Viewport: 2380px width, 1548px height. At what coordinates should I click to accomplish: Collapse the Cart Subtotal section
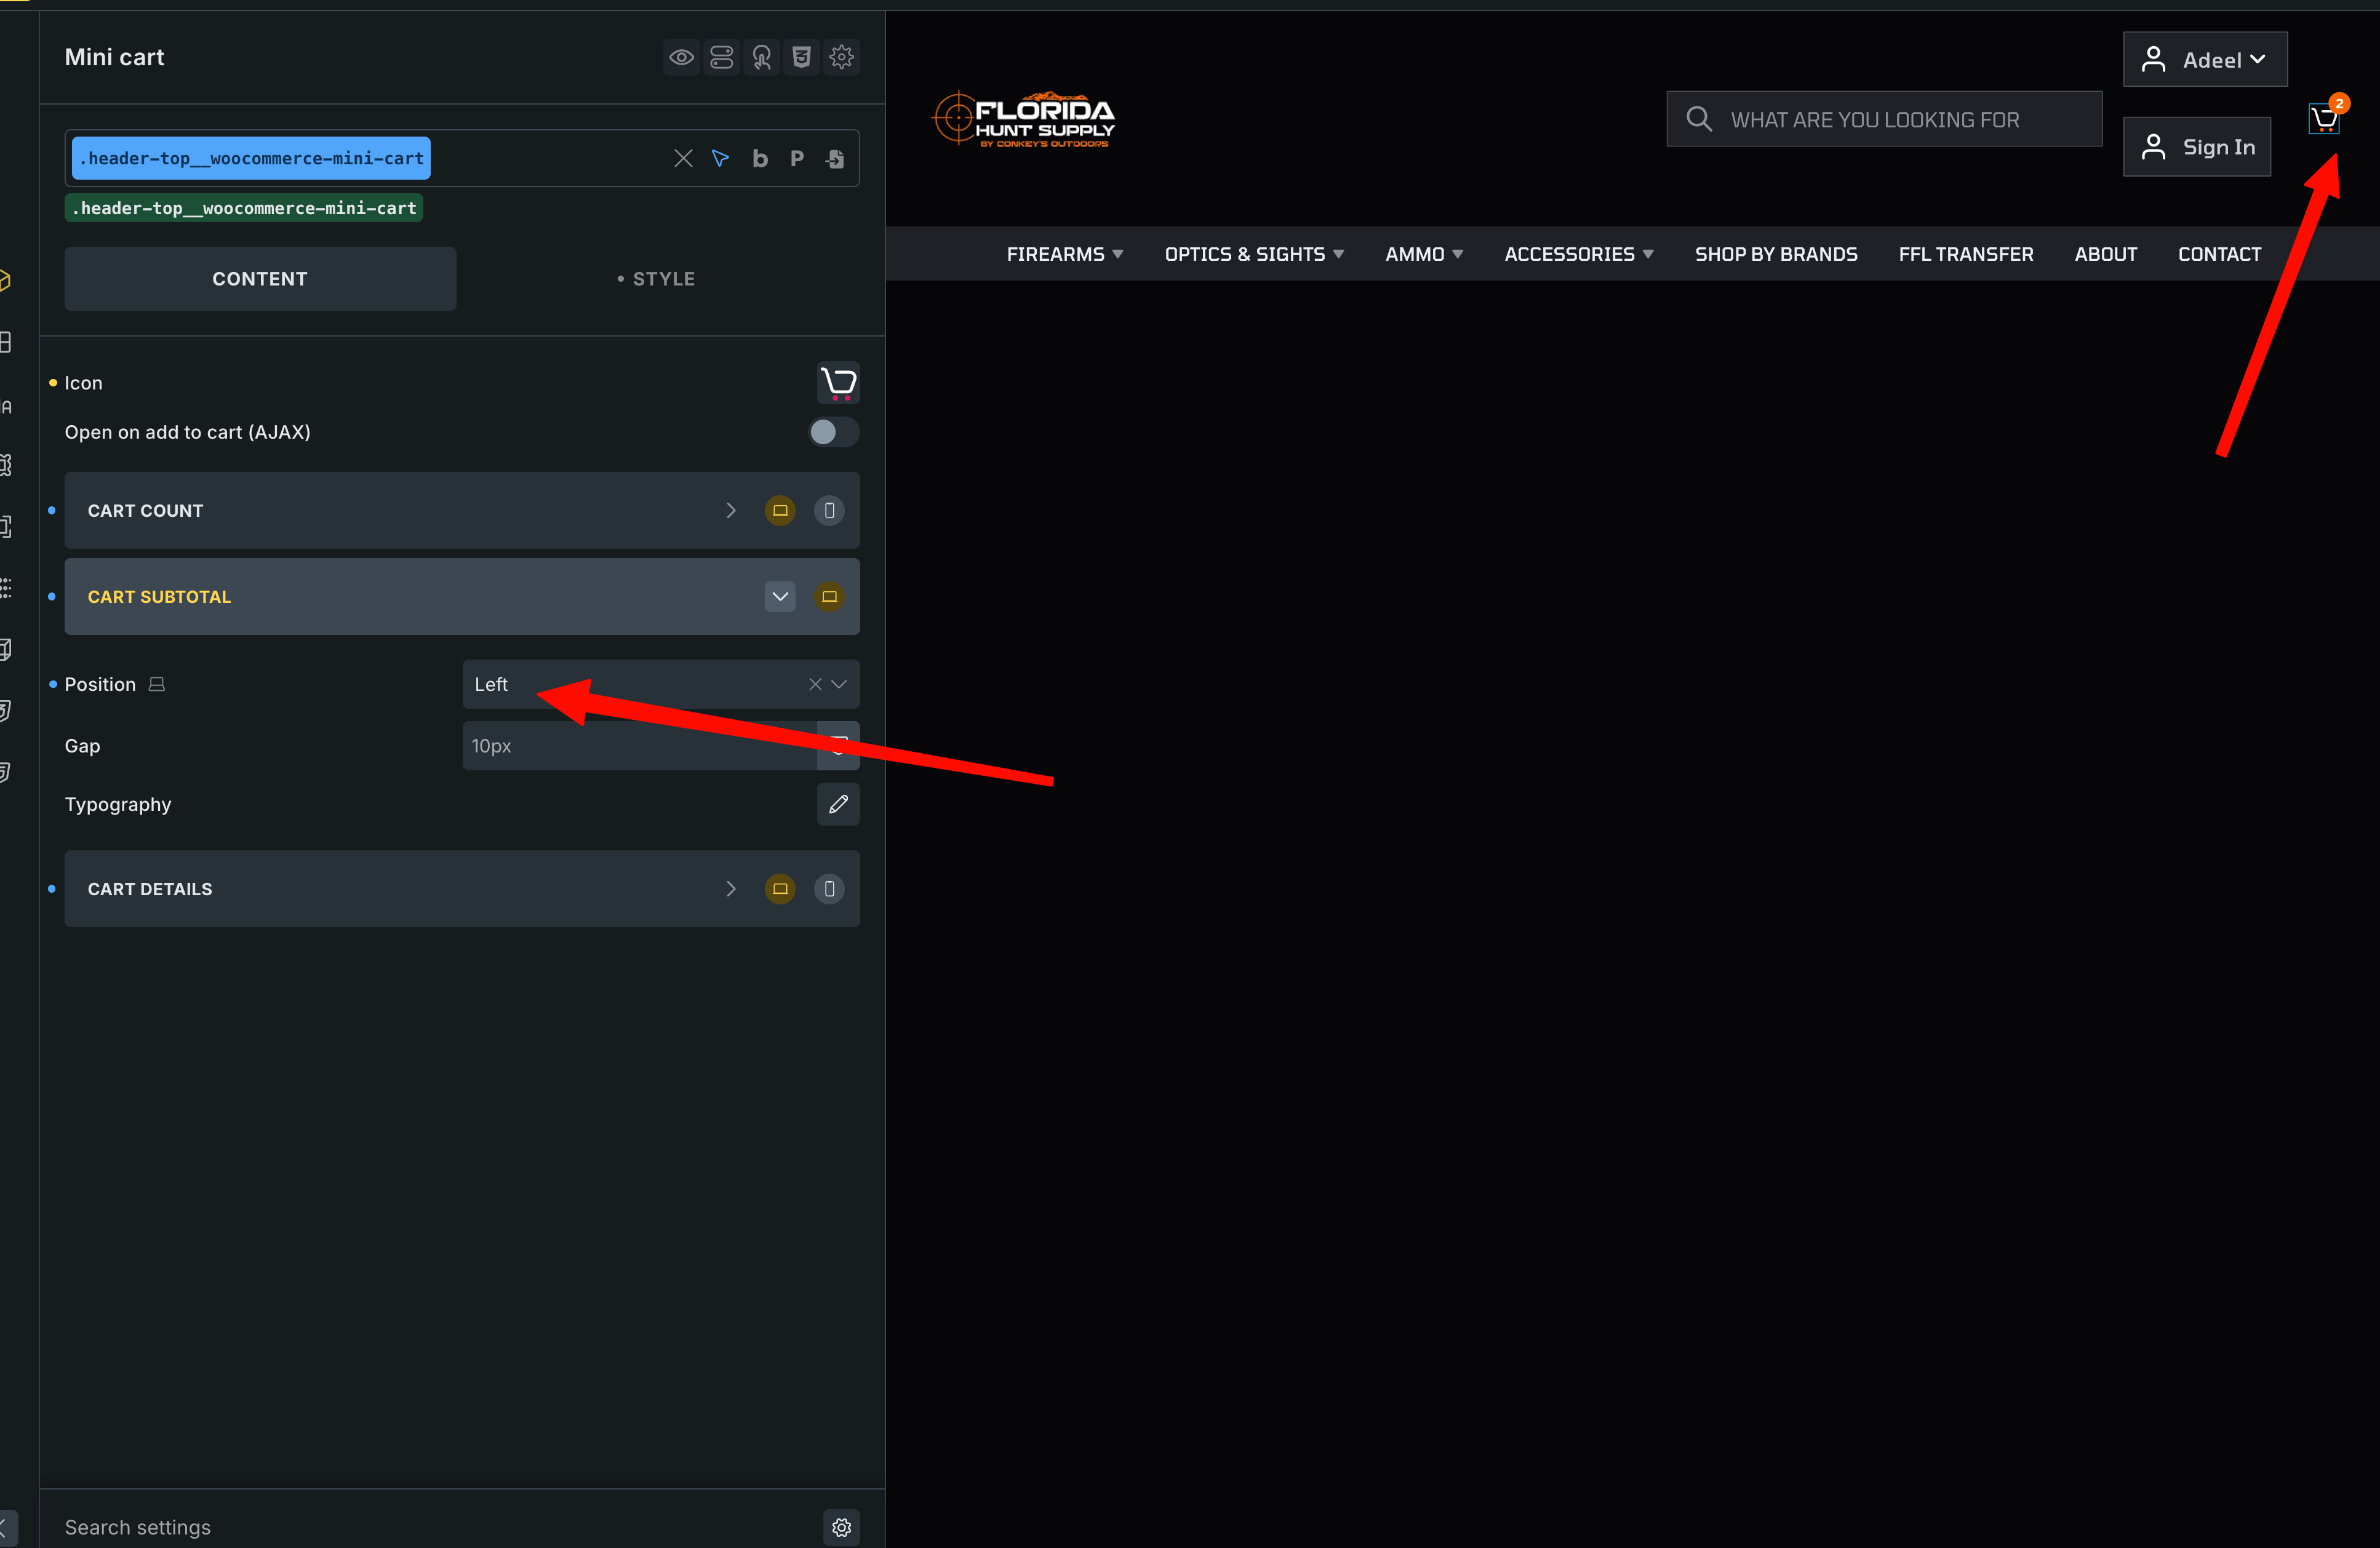[x=780, y=597]
